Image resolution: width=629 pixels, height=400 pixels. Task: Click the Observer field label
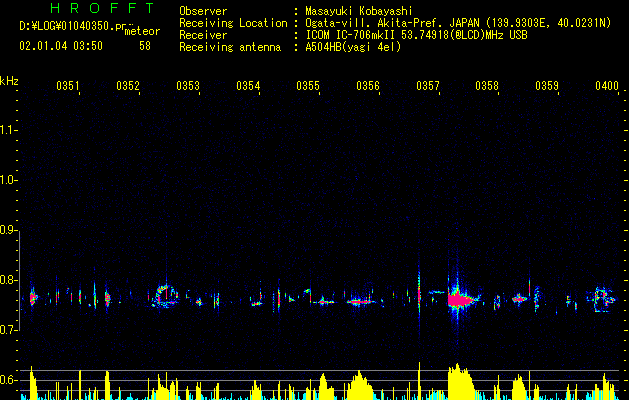pyautogui.click(x=203, y=11)
